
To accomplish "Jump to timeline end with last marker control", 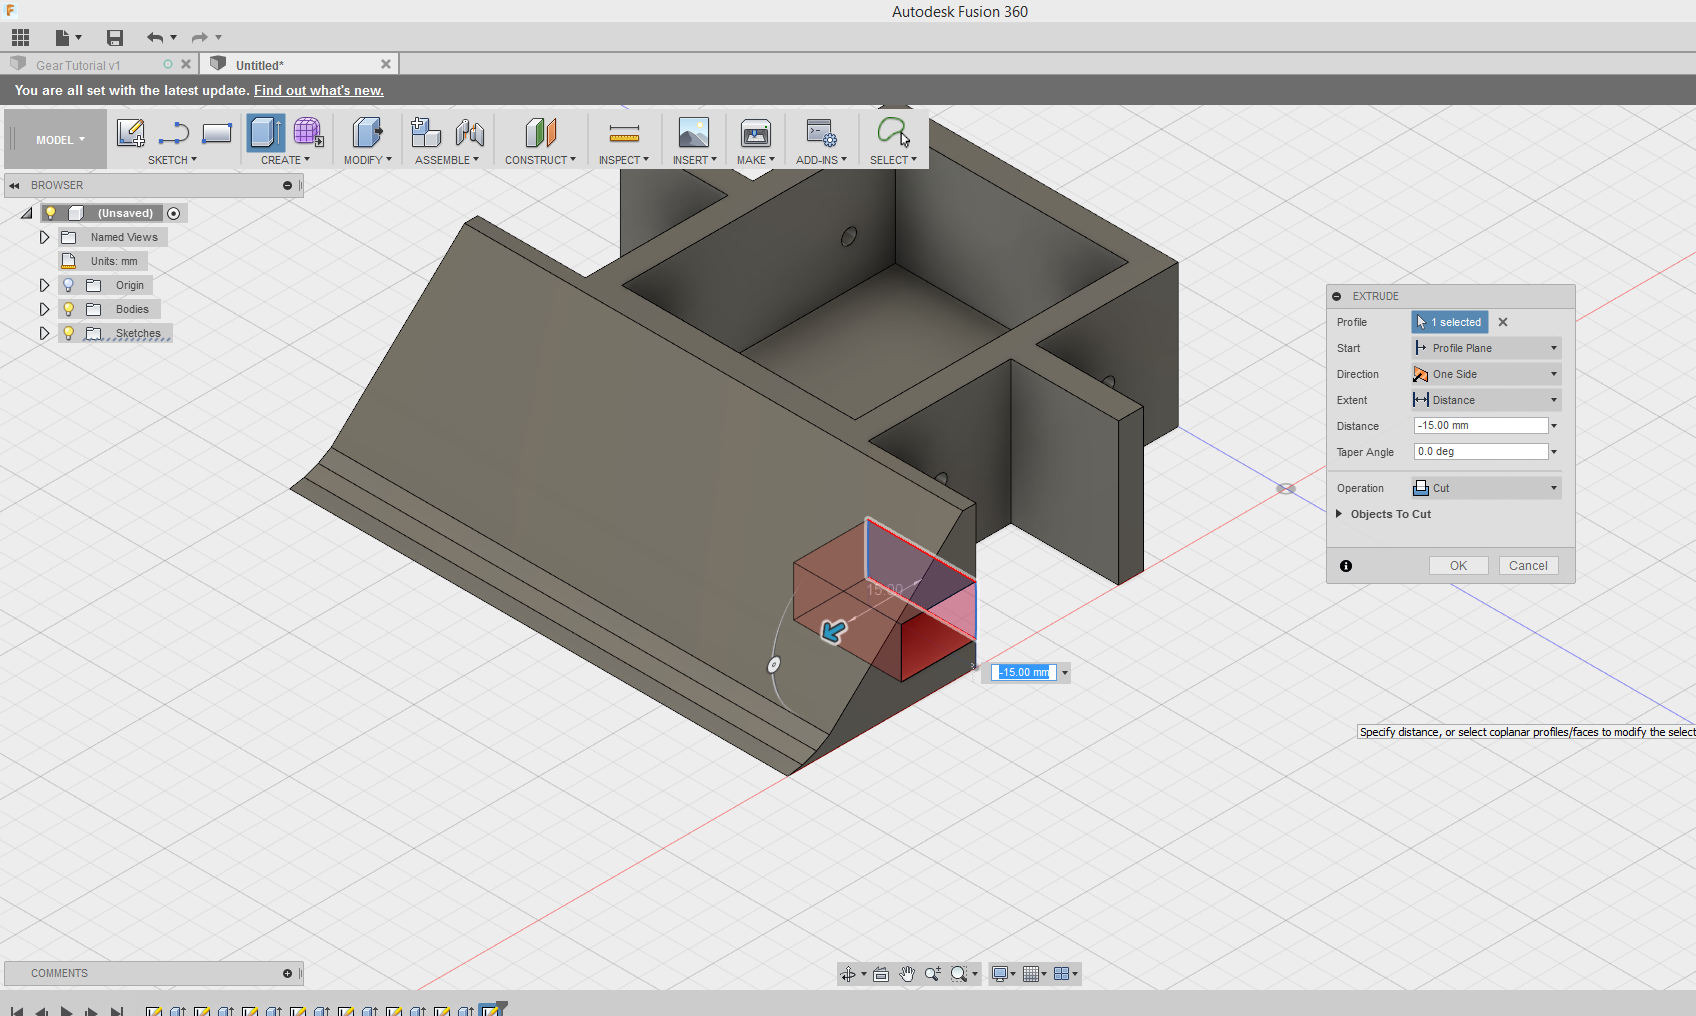I will click(x=117, y=1011).
